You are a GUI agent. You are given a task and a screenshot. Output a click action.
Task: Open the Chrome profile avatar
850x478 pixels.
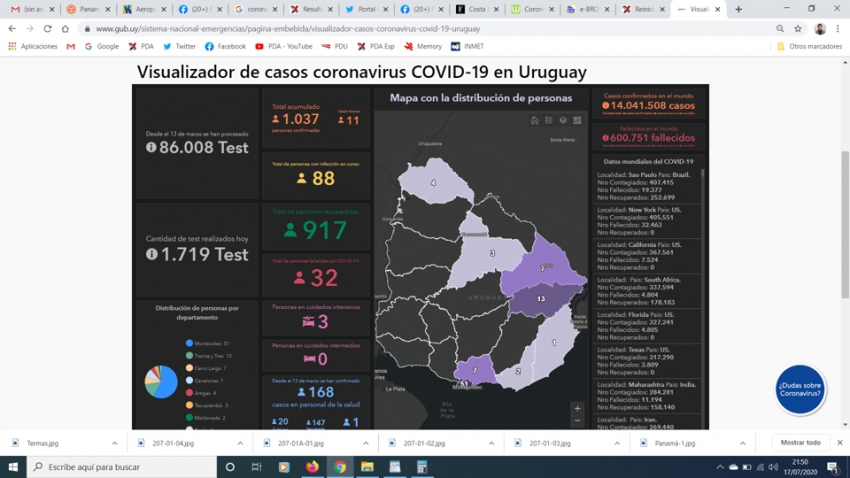pyautogui.click(x=820, y=29)
